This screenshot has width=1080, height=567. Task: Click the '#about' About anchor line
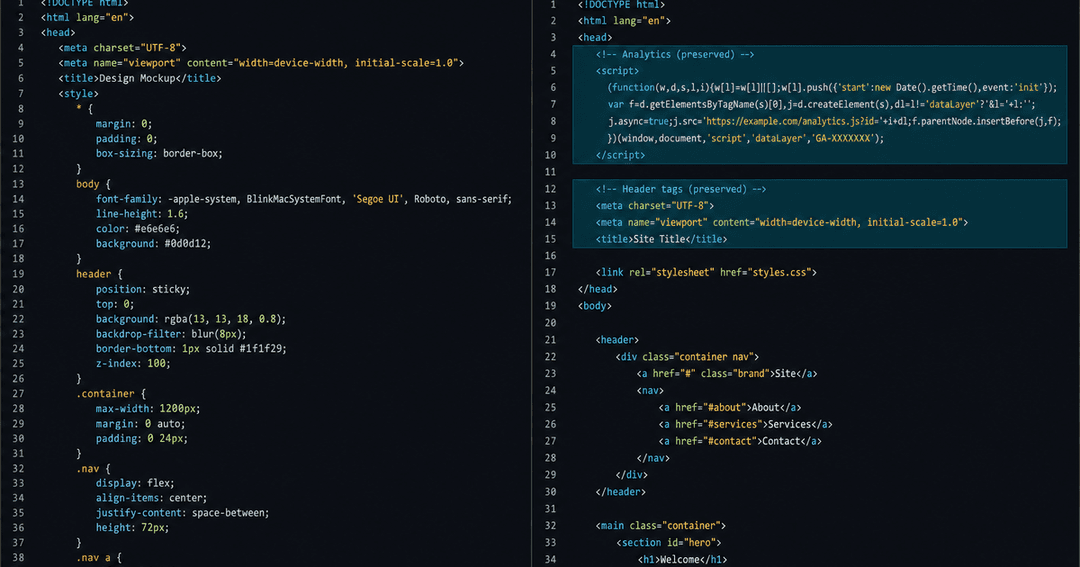[x=730, y=407]
